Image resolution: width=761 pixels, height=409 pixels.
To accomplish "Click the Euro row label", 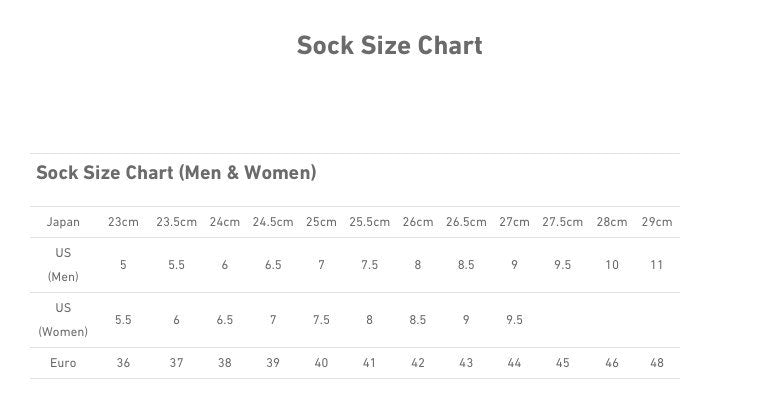I will point(63,363).
